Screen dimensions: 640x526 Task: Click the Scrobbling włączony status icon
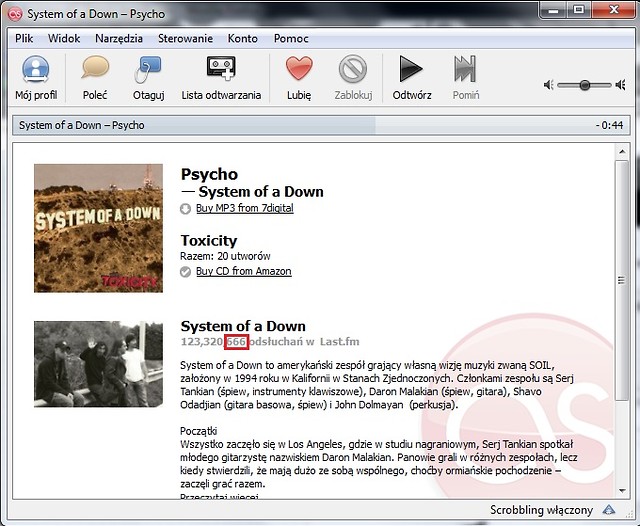point(609,510)
